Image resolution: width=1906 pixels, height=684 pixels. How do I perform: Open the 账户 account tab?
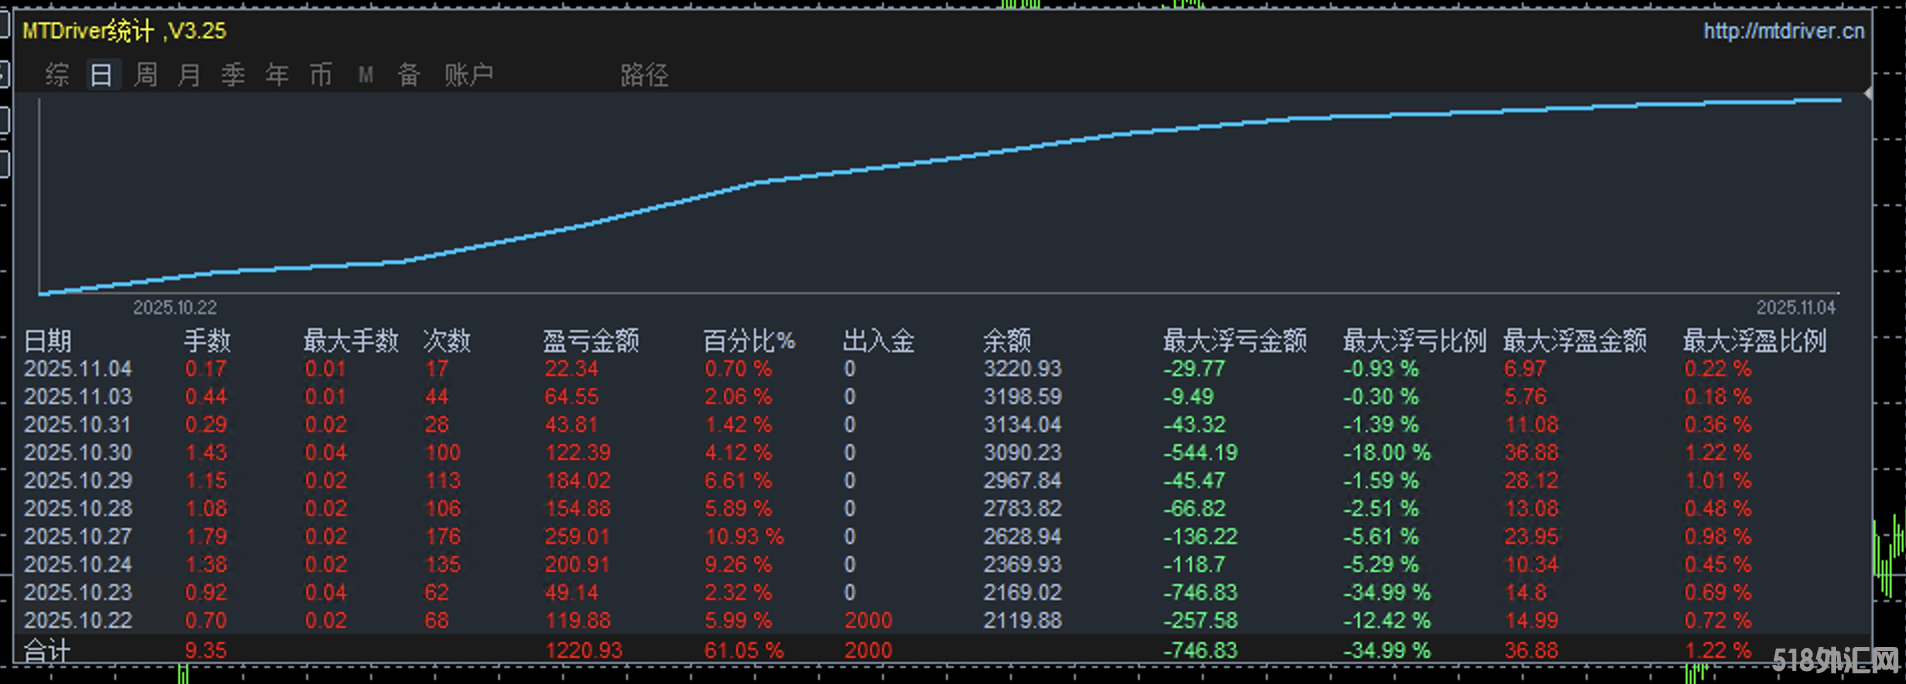pos(469,75)
